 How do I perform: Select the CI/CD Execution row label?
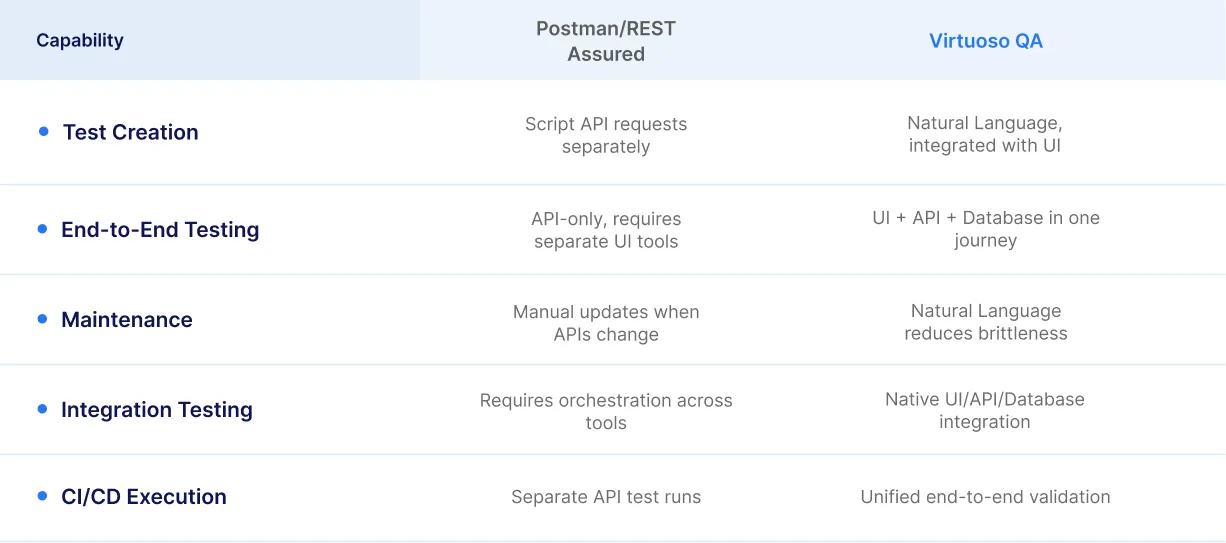click(x=144, y=497)
